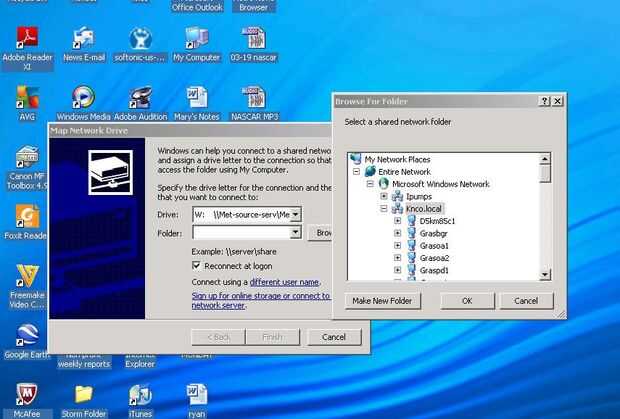Click the folder tree scrollbar down arrow
The height and width of the screenshot is (419, 620).
pyautogui.click(x=545, y=274)
